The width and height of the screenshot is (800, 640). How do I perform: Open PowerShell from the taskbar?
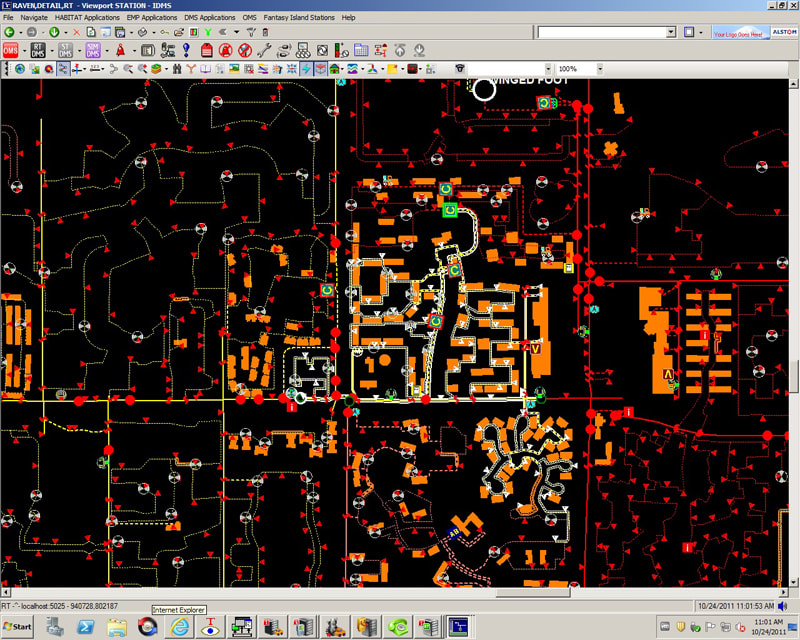pos(85,627)
